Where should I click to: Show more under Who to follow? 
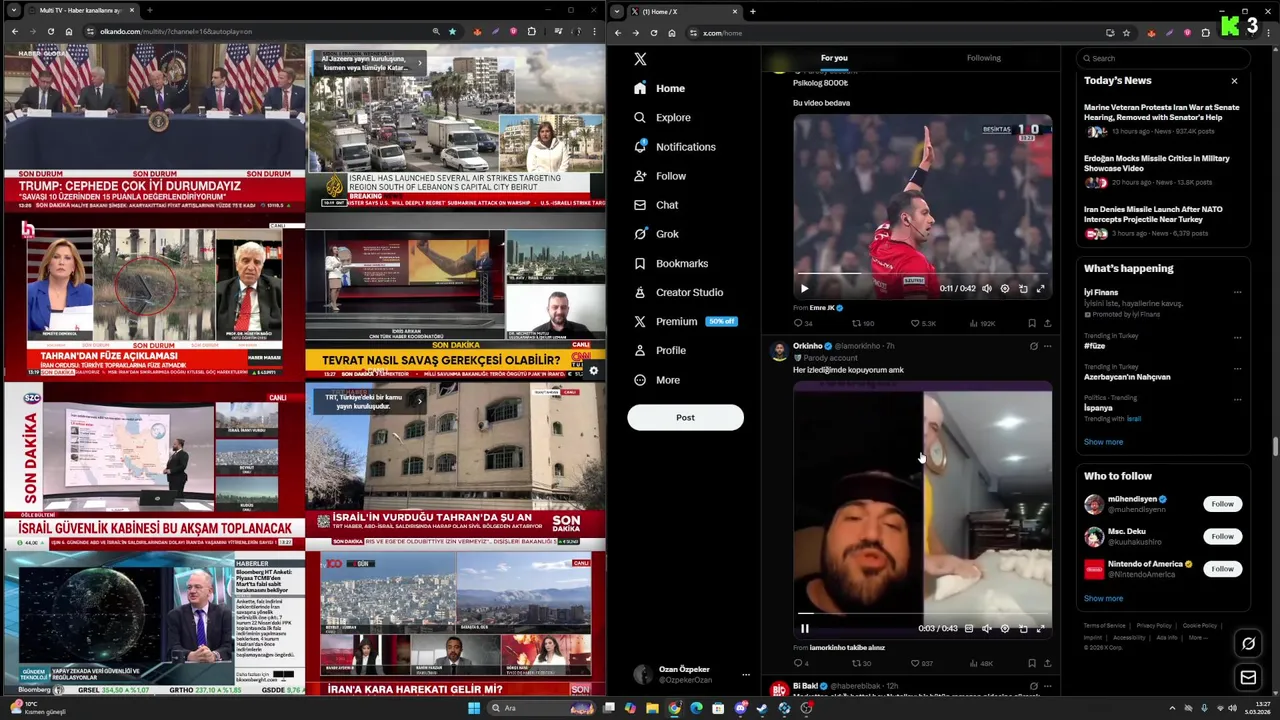(x=1103, y=598)
